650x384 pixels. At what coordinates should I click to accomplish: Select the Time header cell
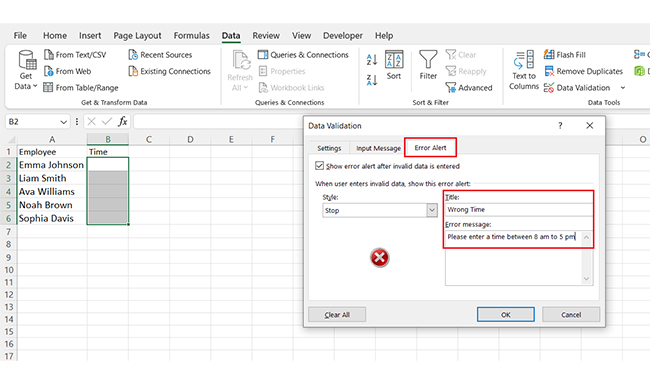(108, 152)
